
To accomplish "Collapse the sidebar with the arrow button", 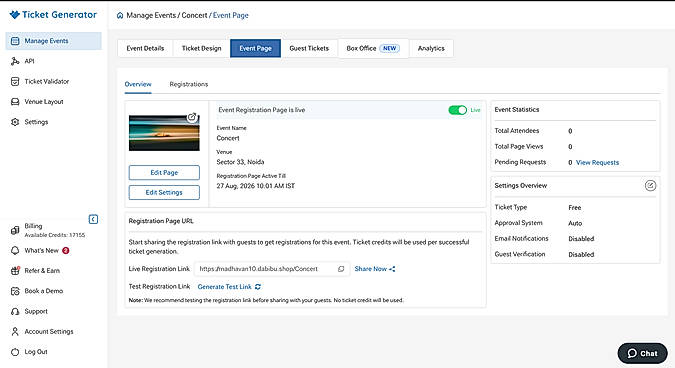I will [93, 219].
